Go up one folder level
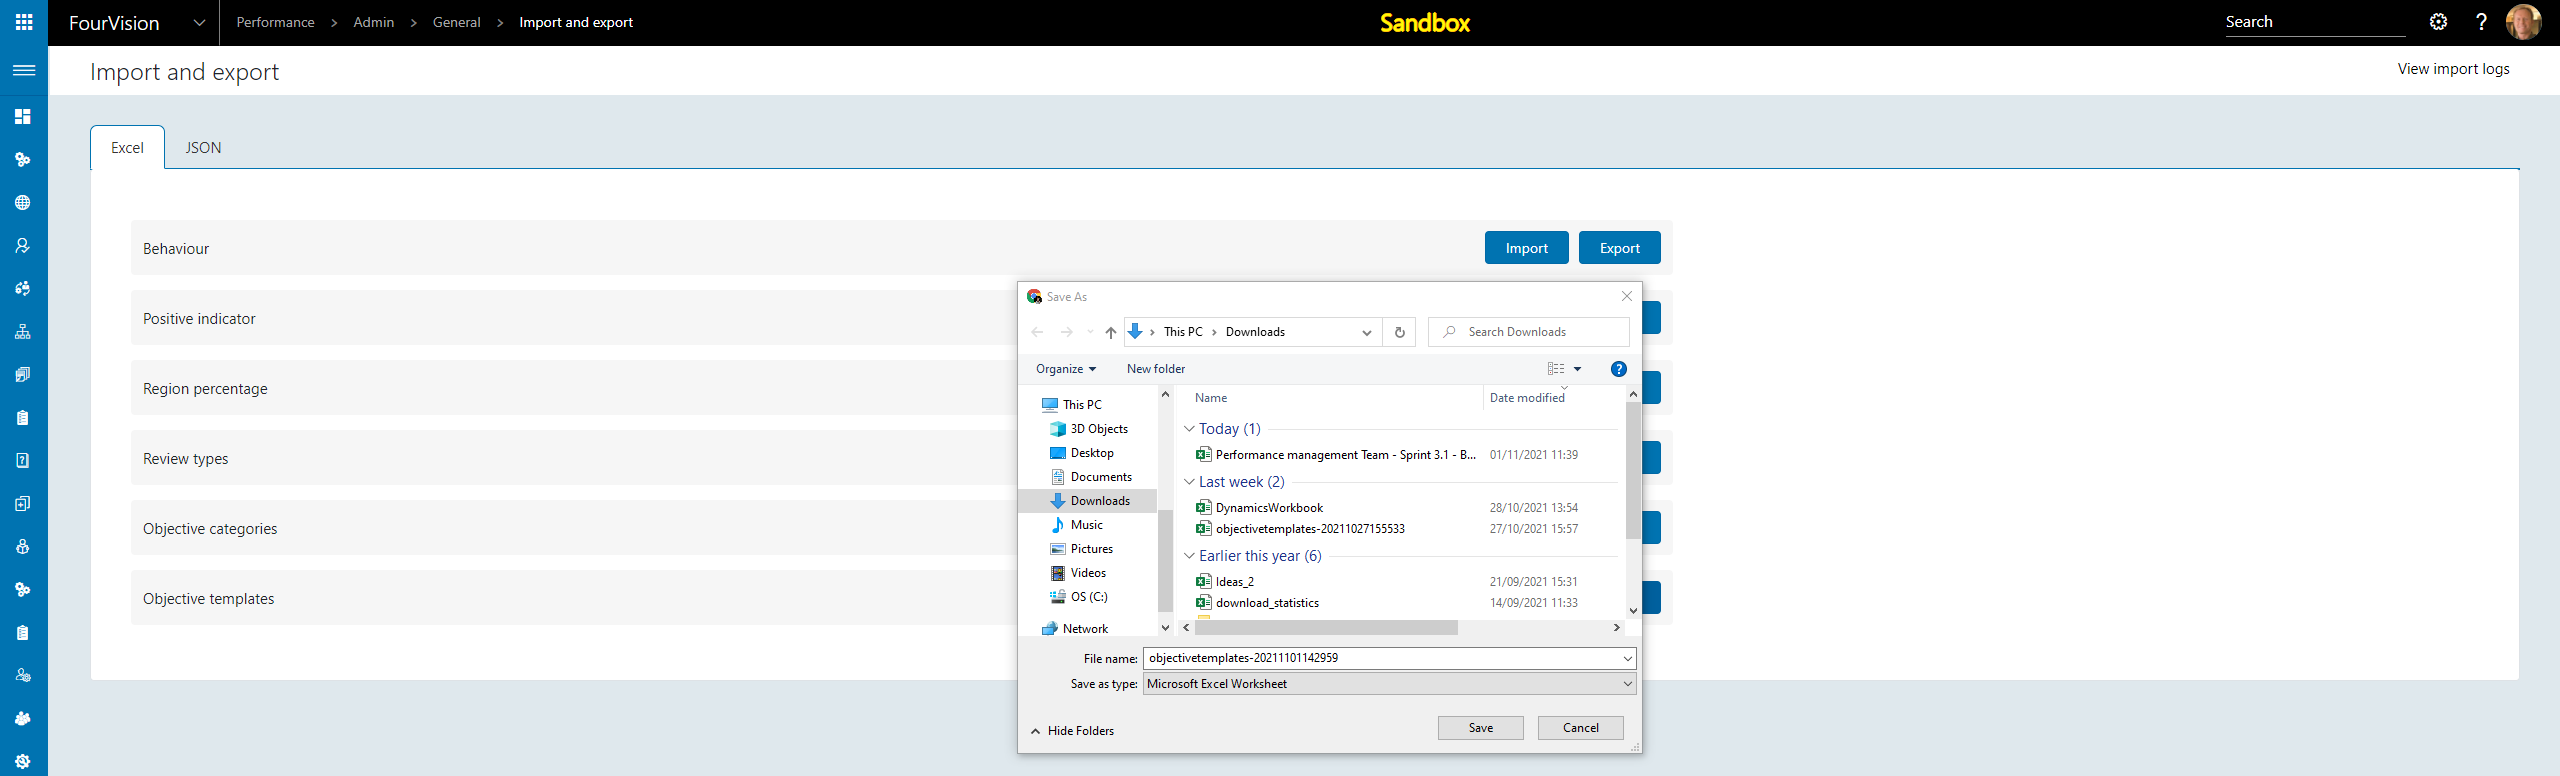The image size is (2560, 776). point(1110,332)
